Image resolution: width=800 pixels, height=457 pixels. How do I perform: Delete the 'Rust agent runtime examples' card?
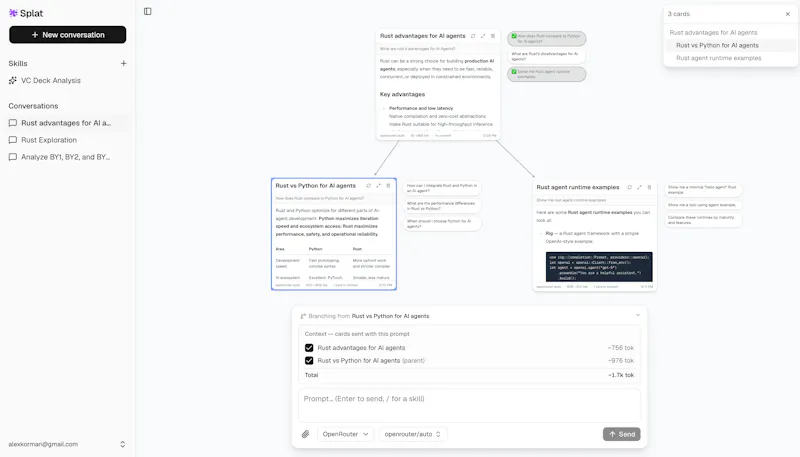point(649,187)
